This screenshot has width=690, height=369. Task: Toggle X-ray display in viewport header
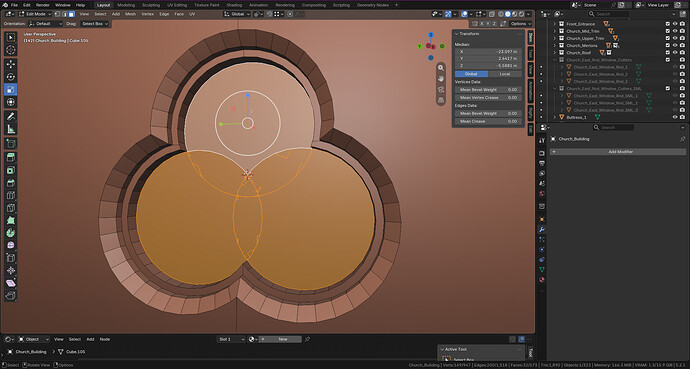point(492,14)
